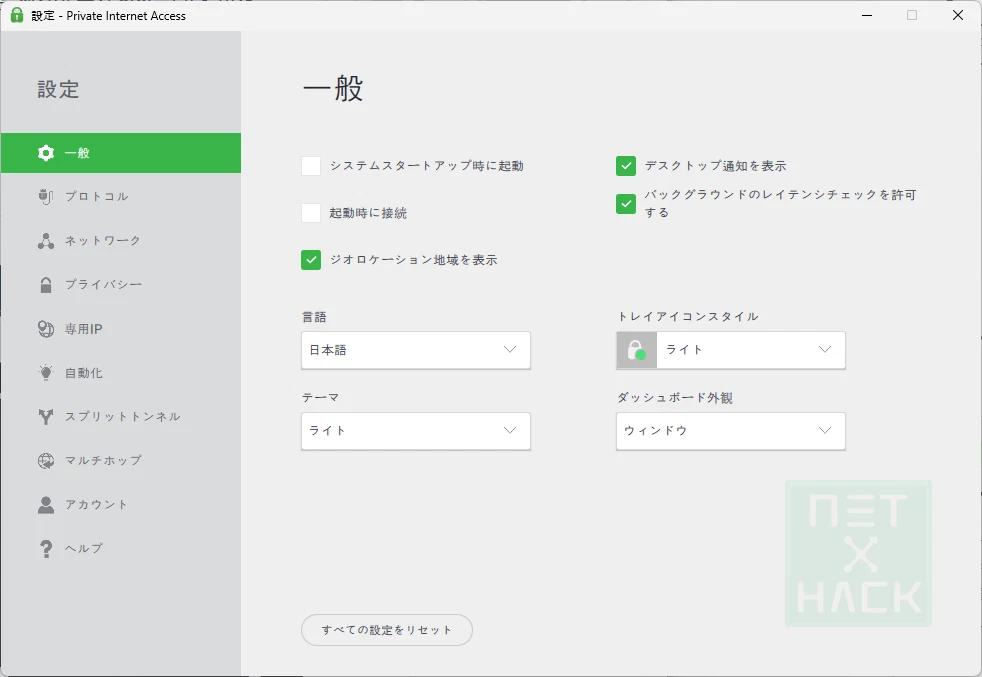Check the 起動時に接続 option
This screenshot has width=982, height=677.
click(310, 213)
